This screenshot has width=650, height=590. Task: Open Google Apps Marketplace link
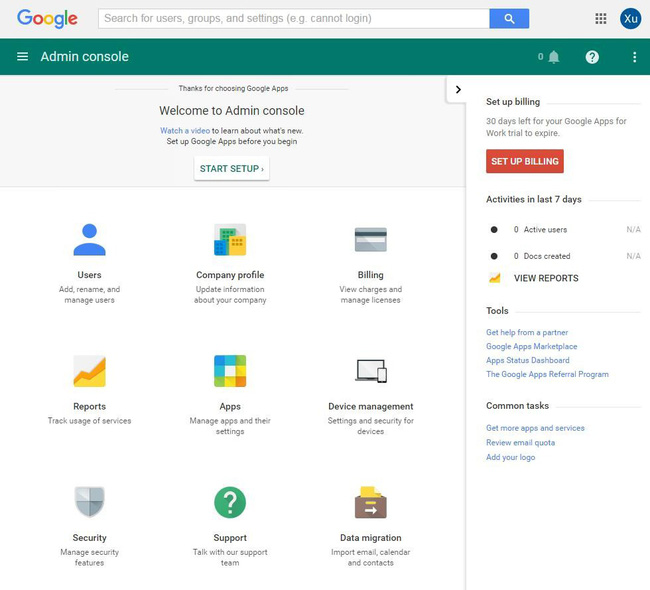[x=531, y=346]
